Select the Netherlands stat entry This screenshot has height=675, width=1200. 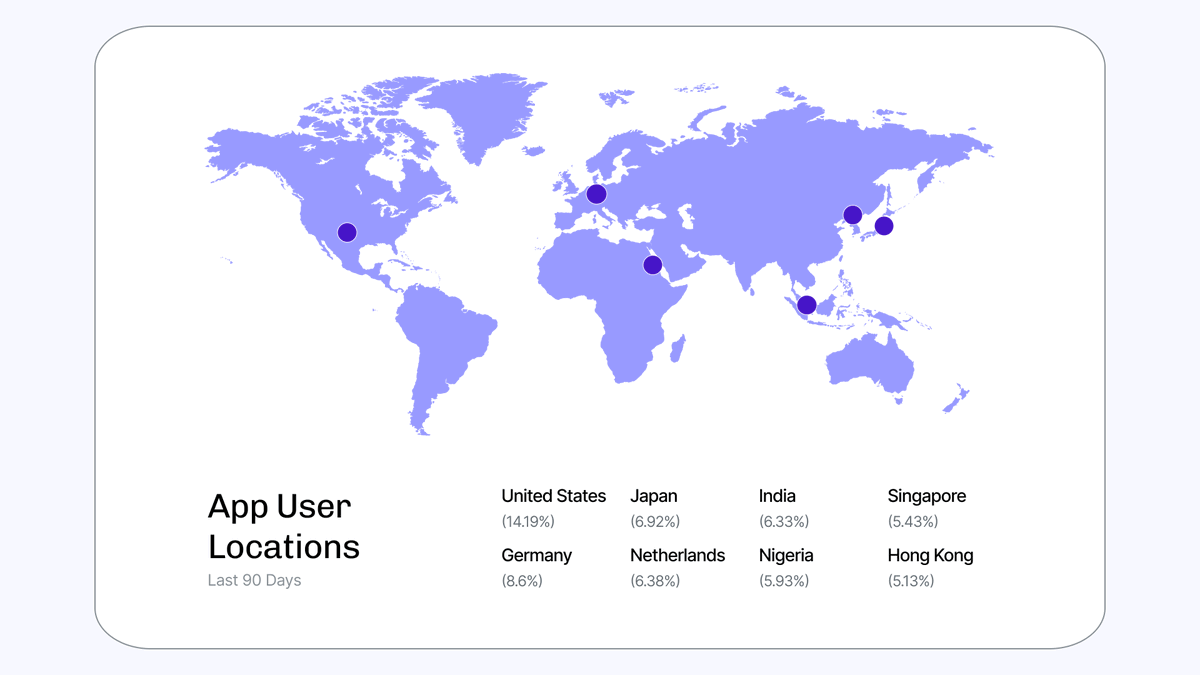pos(677,555)
